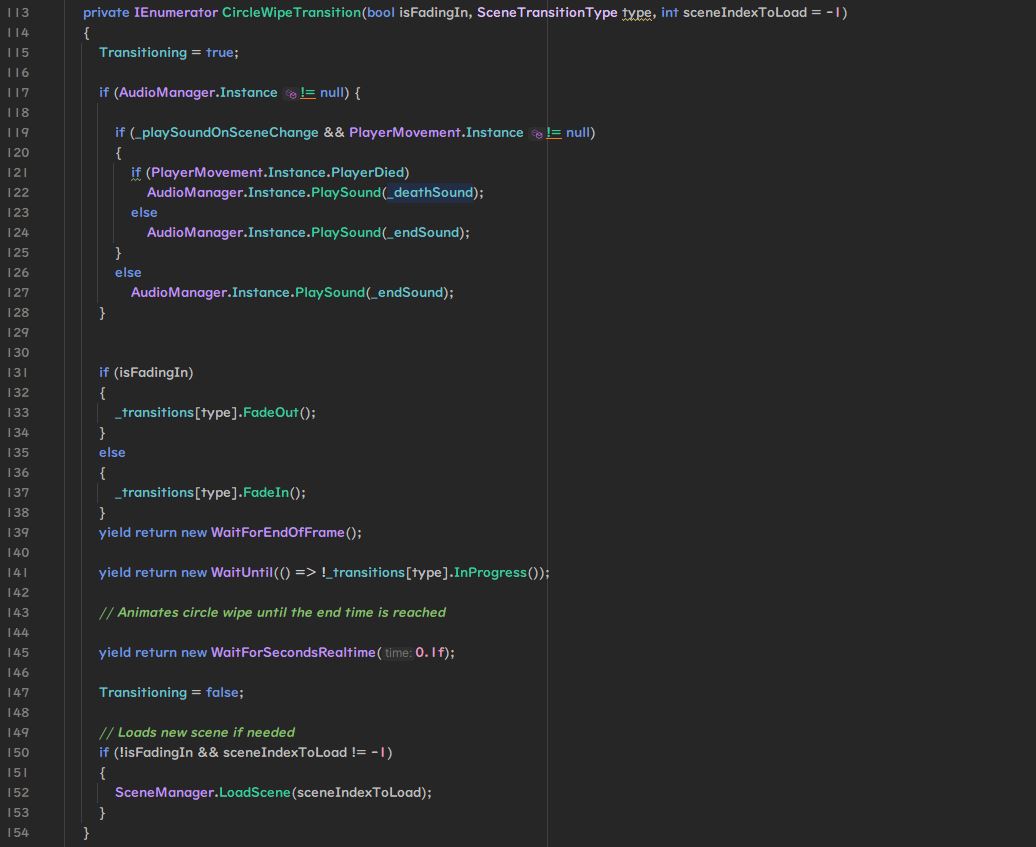Click the Unity null-check icon on line 119
The width and height of the screenshot is (1036, 847).
click(x=536, y=133)
